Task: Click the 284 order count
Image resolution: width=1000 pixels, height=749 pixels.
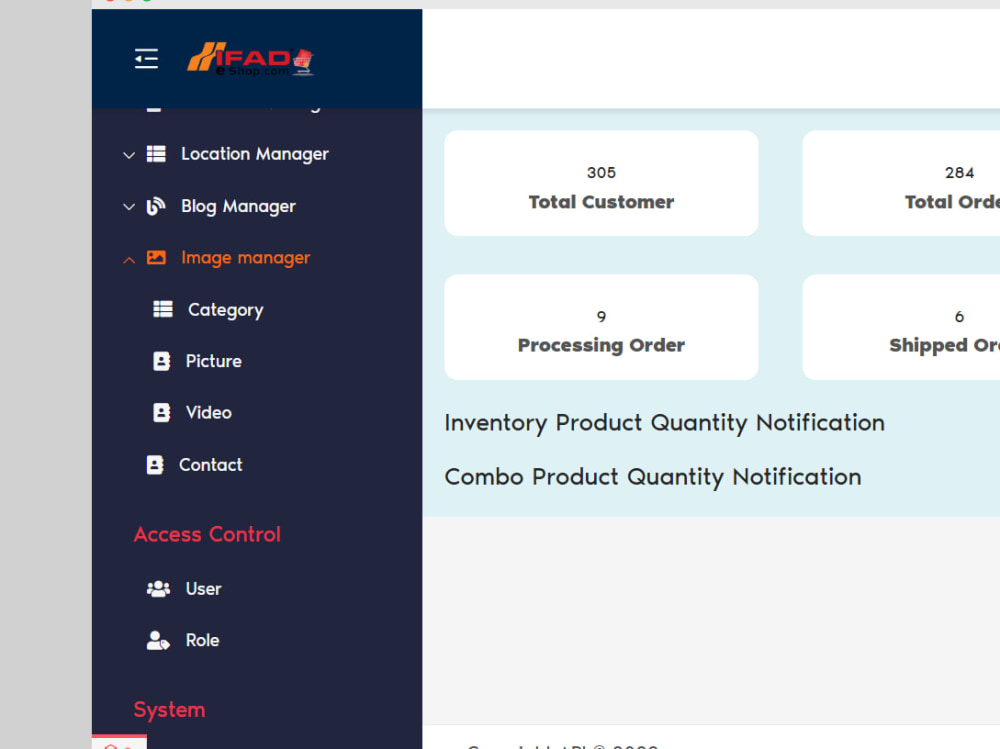Action: pos(959,173)
